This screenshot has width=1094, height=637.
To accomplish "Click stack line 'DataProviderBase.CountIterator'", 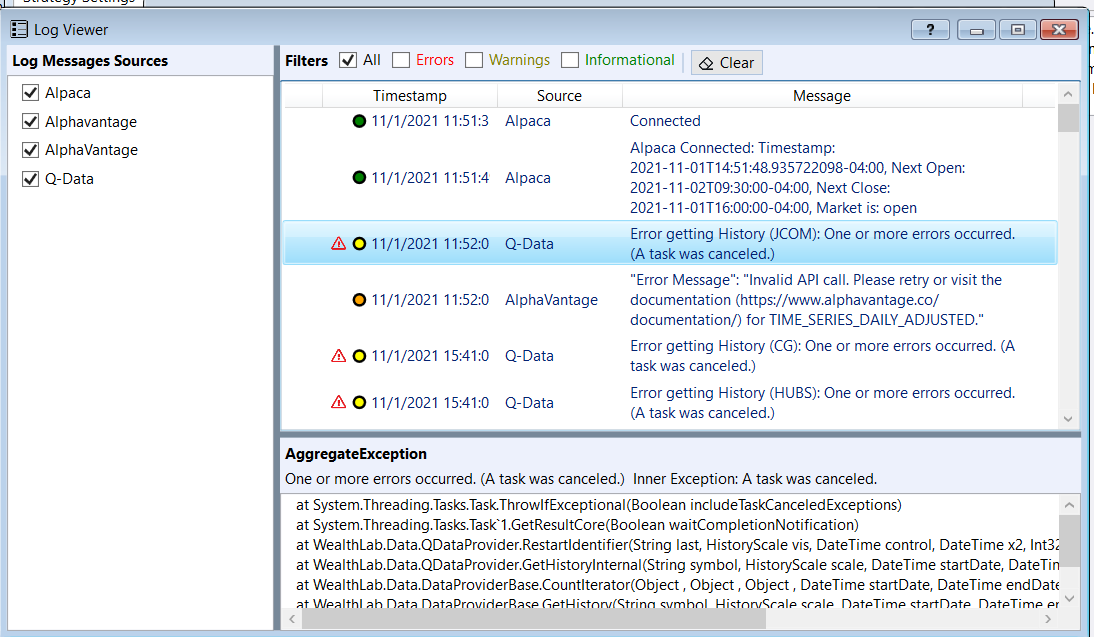I will point(677,585).
